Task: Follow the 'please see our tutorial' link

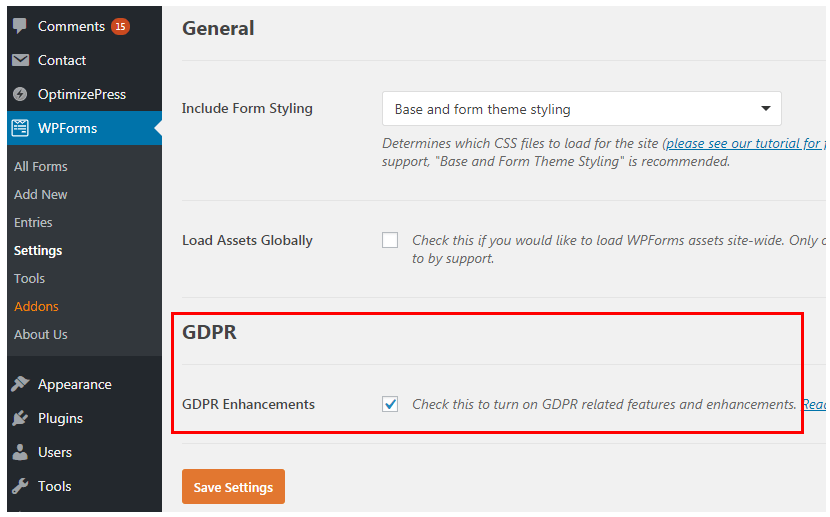Action: pyautogui.click(x=745, y=143)
